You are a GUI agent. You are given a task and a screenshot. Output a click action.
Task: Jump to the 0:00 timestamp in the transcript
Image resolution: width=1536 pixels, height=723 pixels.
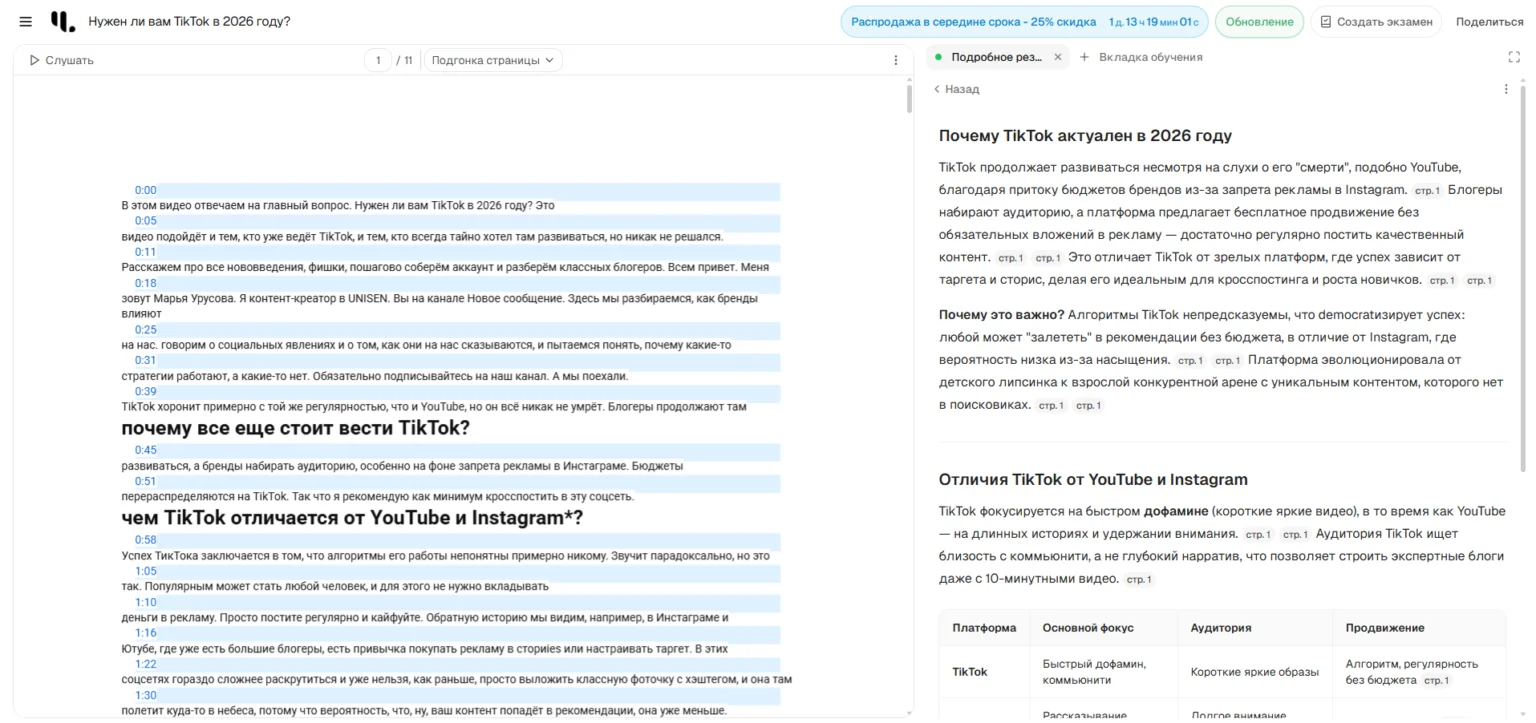pos(145,190)
